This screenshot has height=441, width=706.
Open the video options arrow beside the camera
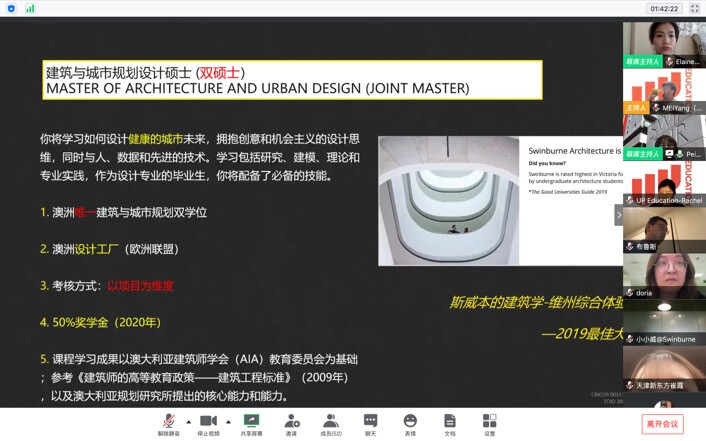point(228,422)
